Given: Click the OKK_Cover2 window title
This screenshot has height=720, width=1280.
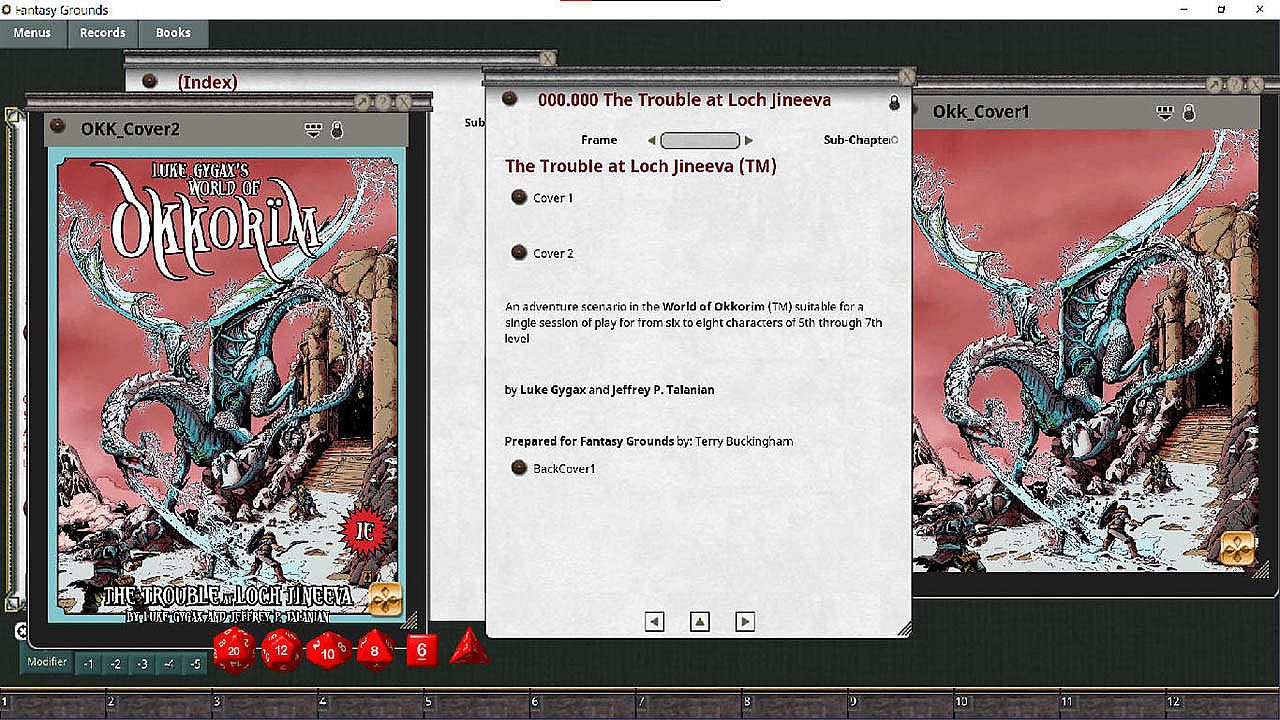Looking at the screenshot, I should pos(130,129).
